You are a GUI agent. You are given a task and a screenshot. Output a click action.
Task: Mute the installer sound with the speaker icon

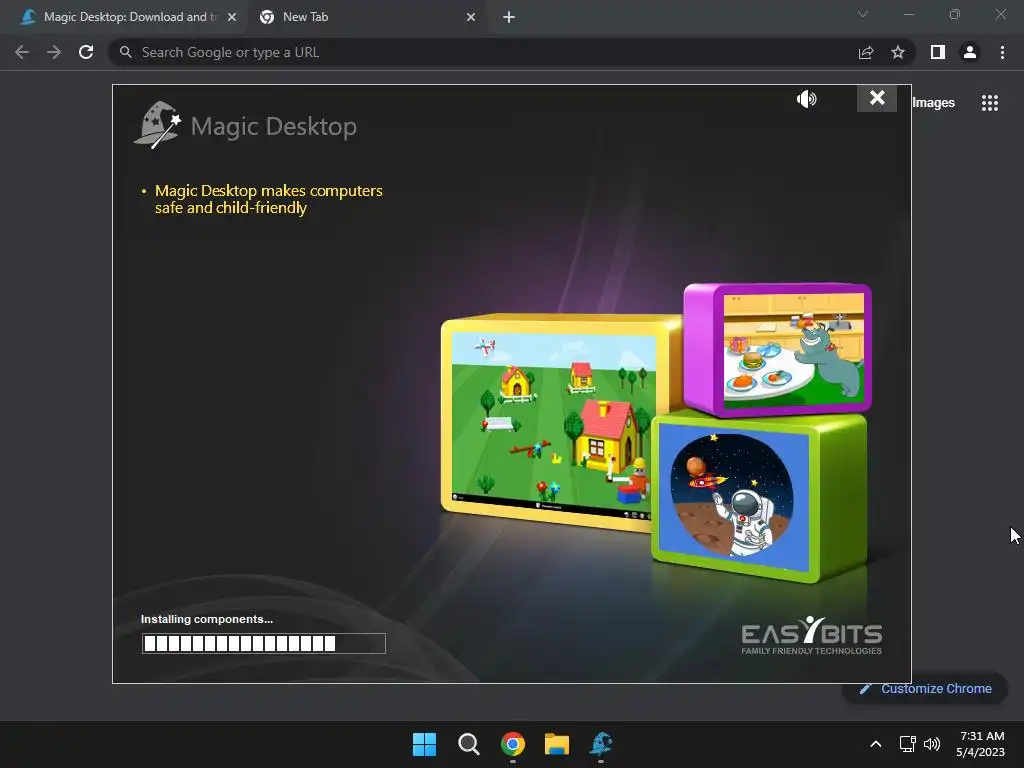pyautogui.click(x=807, y=99)
